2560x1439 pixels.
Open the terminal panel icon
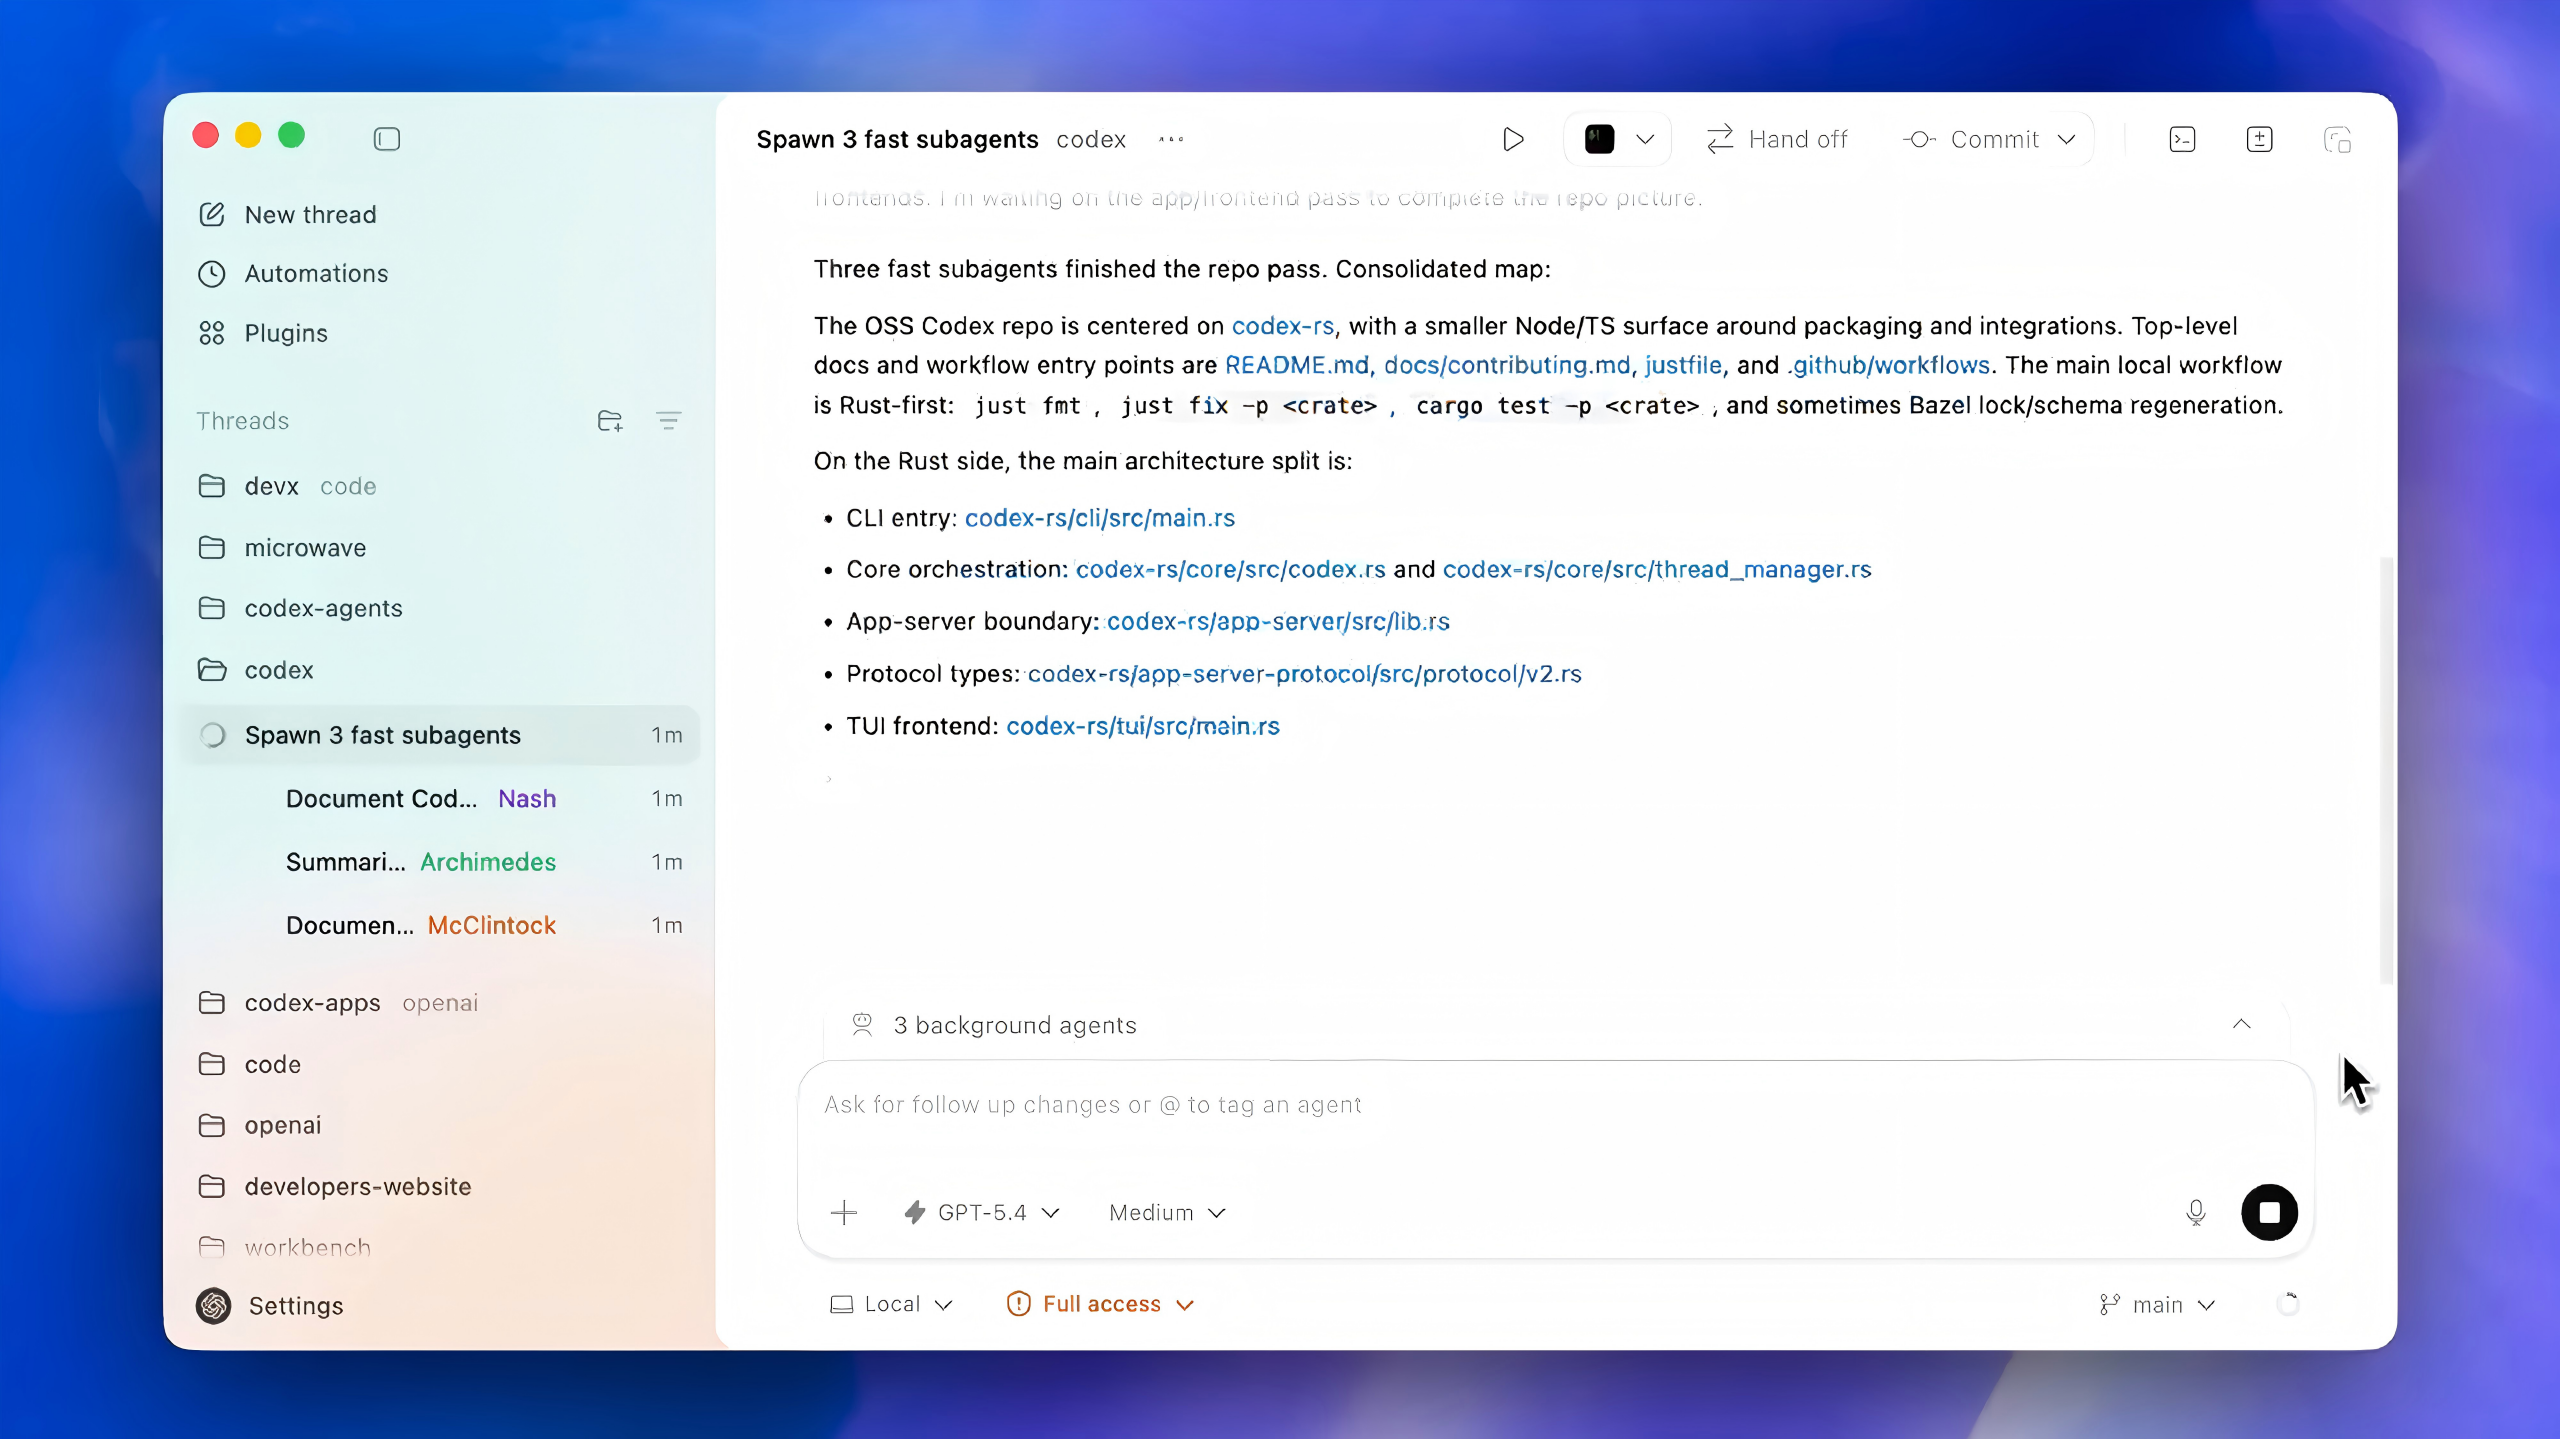click(x=2182, y=140)
